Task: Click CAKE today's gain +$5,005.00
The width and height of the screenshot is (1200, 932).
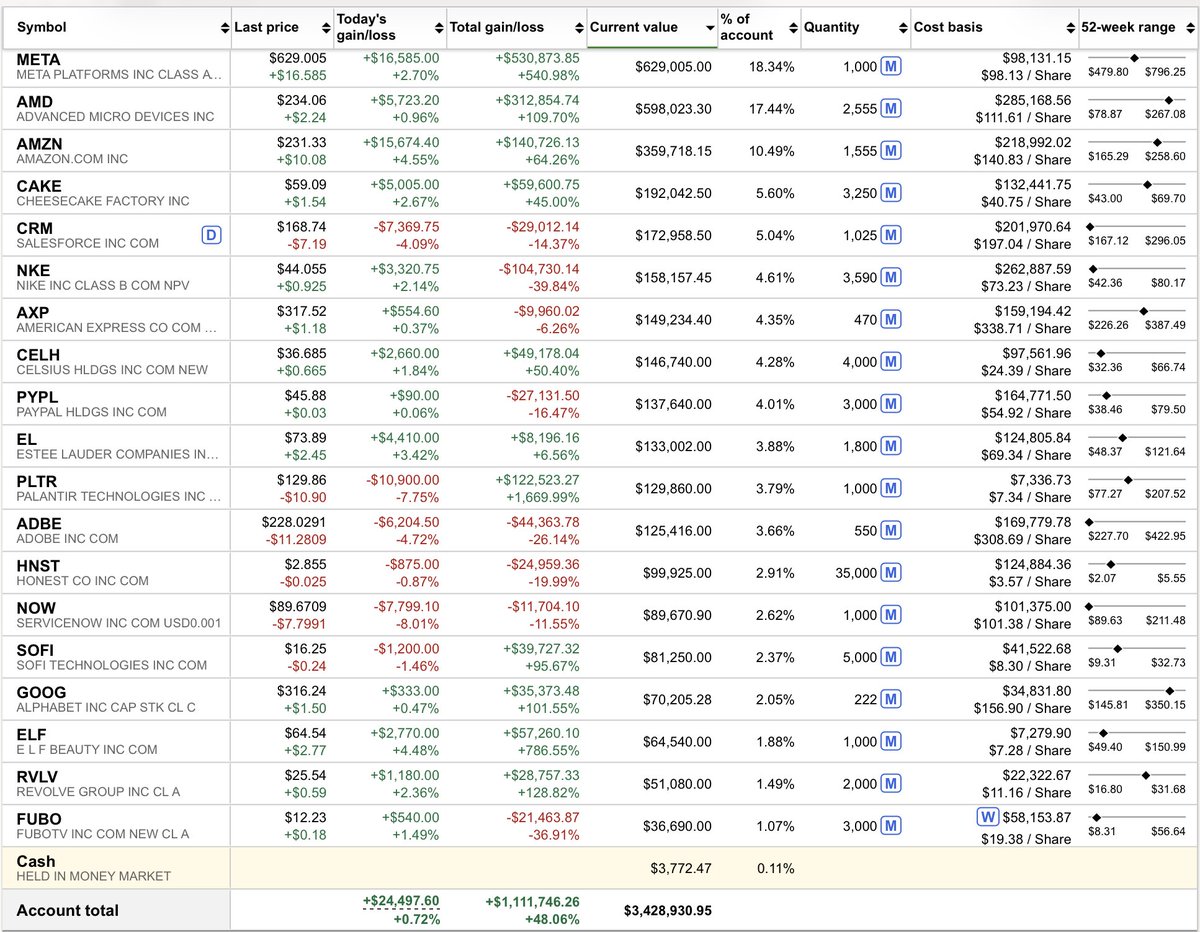Action: (404, 185)
